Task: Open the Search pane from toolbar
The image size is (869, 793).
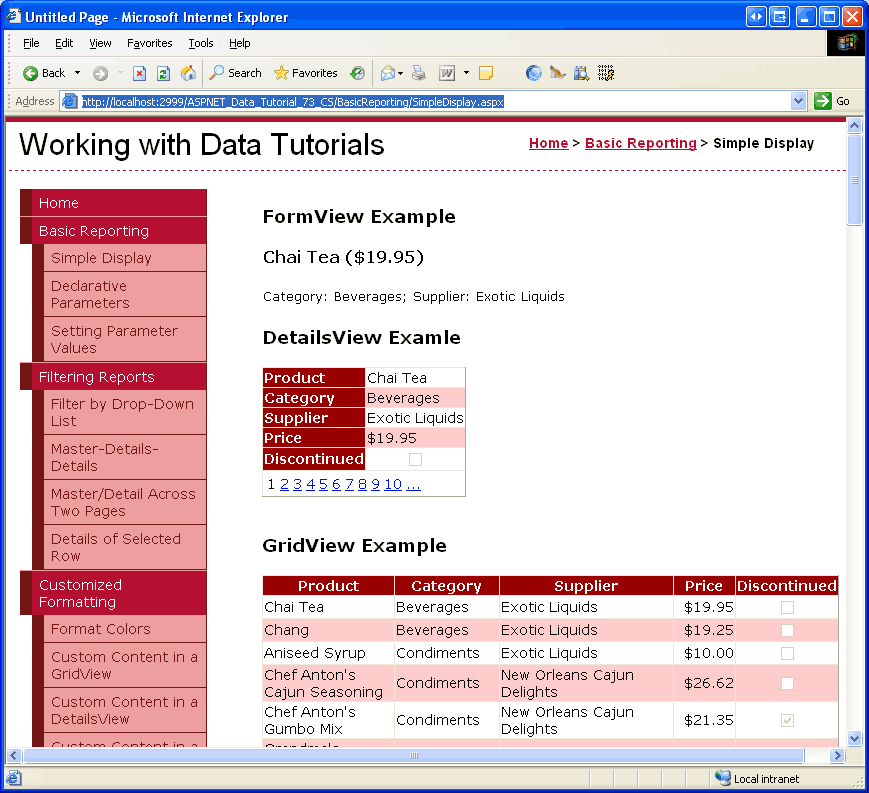Action: [235, 73]
